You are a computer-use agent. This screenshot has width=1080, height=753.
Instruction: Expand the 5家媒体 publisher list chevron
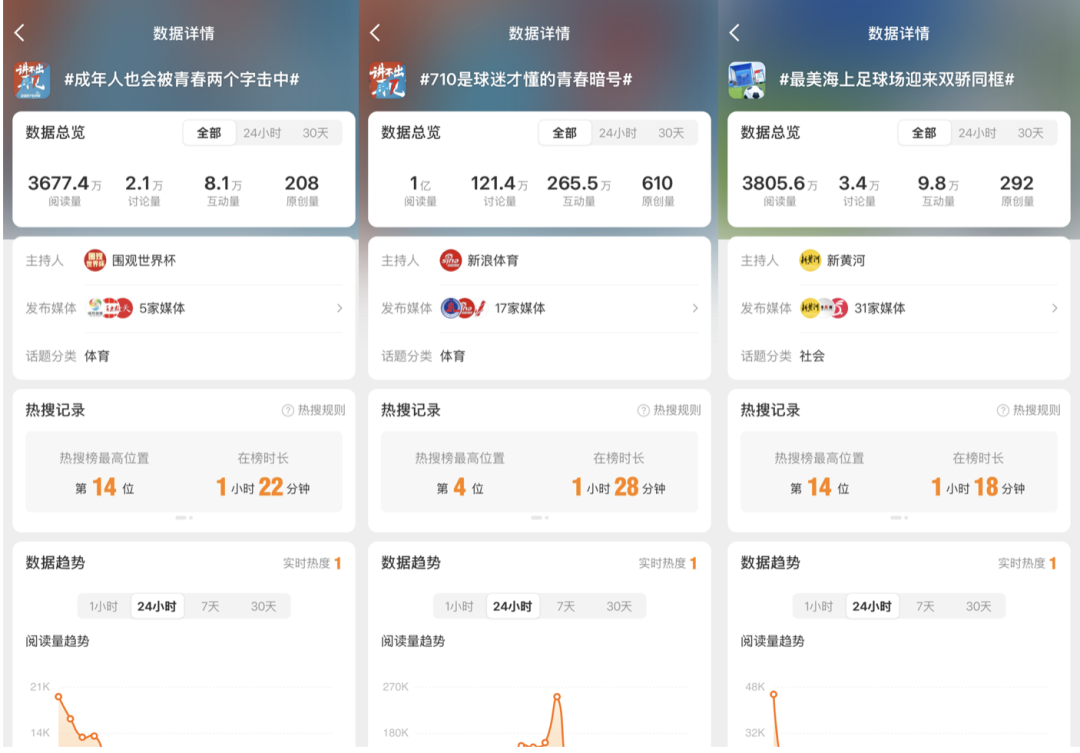pos(340,308)
